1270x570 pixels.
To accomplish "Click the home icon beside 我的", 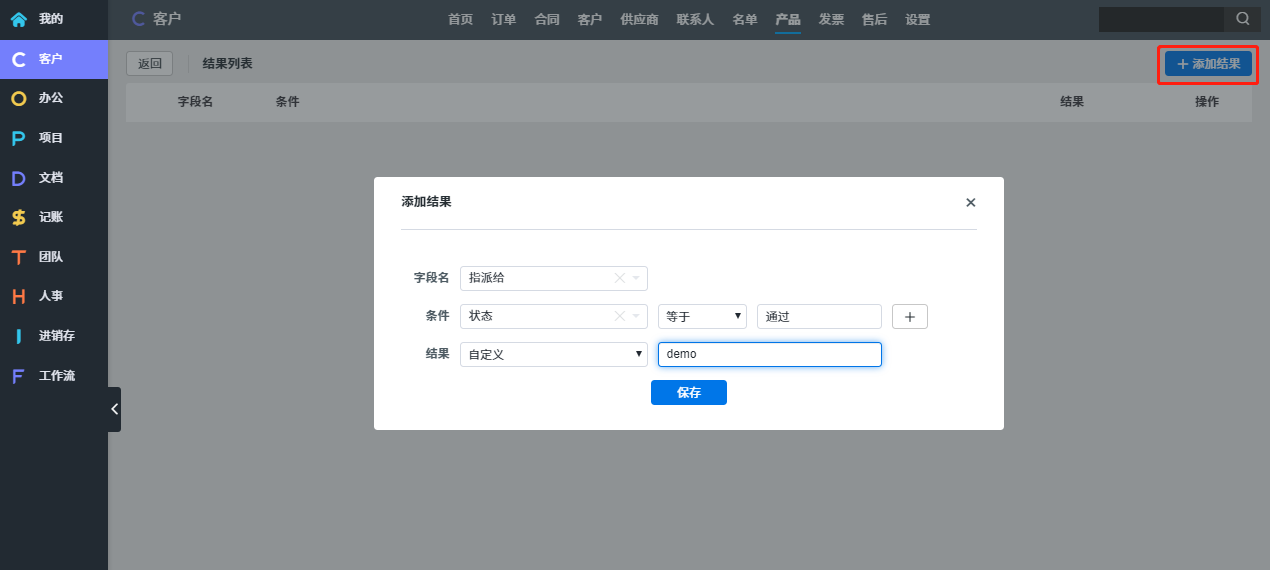I will (x=18, y=19).
